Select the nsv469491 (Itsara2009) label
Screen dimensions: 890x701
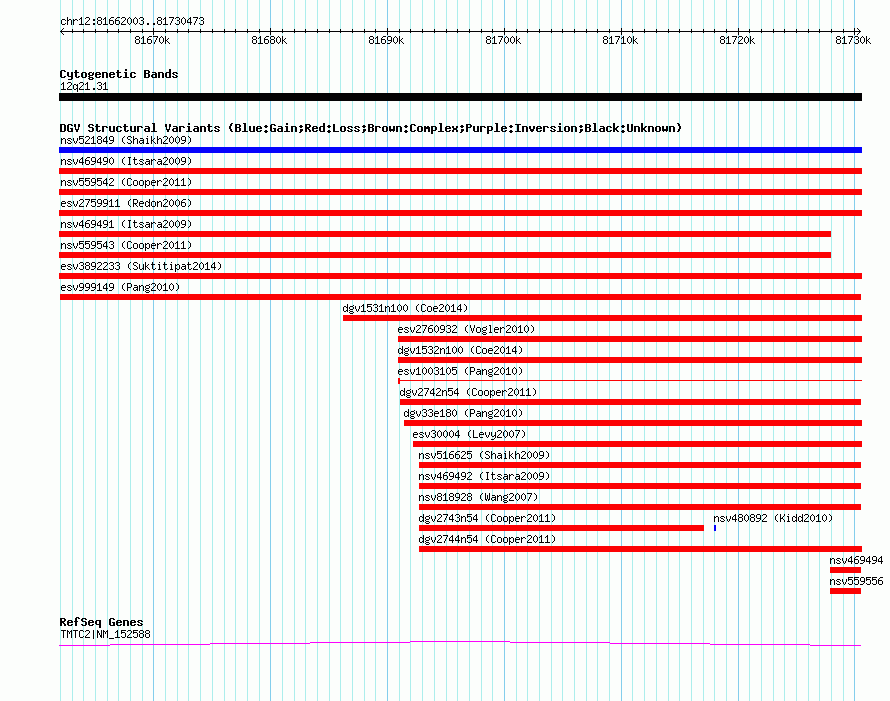[126, 224]
